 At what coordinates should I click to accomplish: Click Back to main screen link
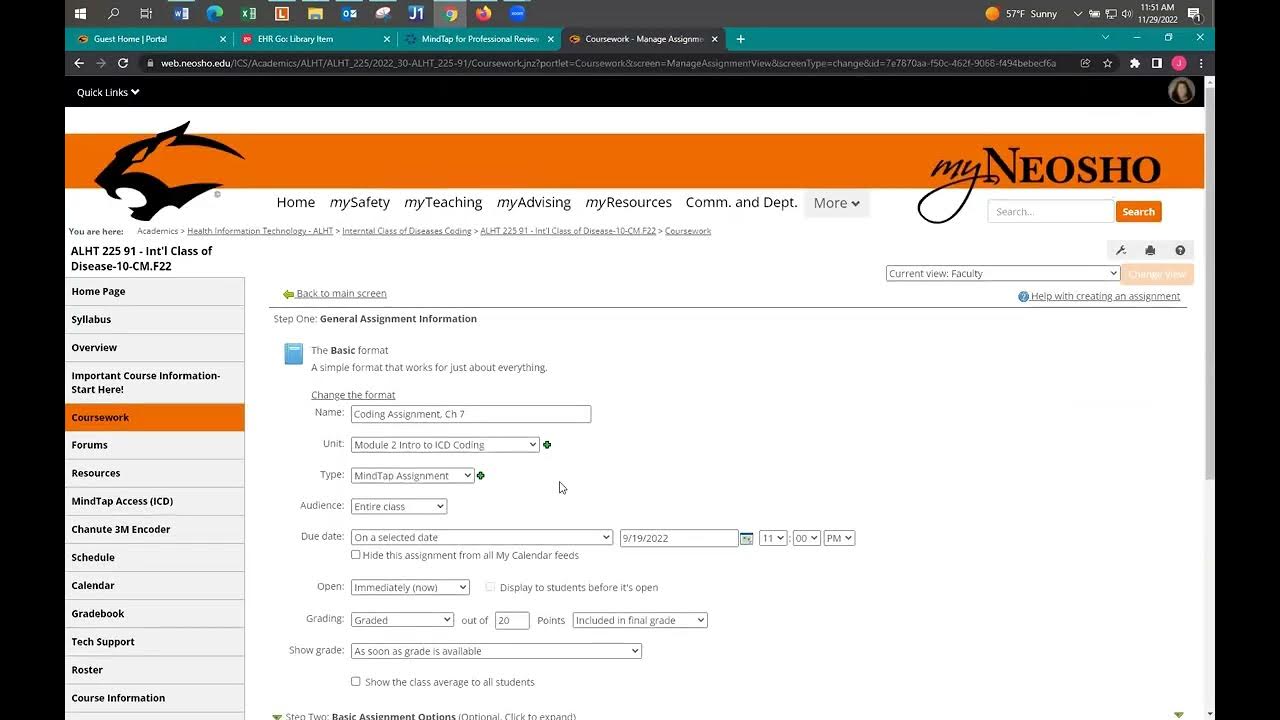(341, 294)
